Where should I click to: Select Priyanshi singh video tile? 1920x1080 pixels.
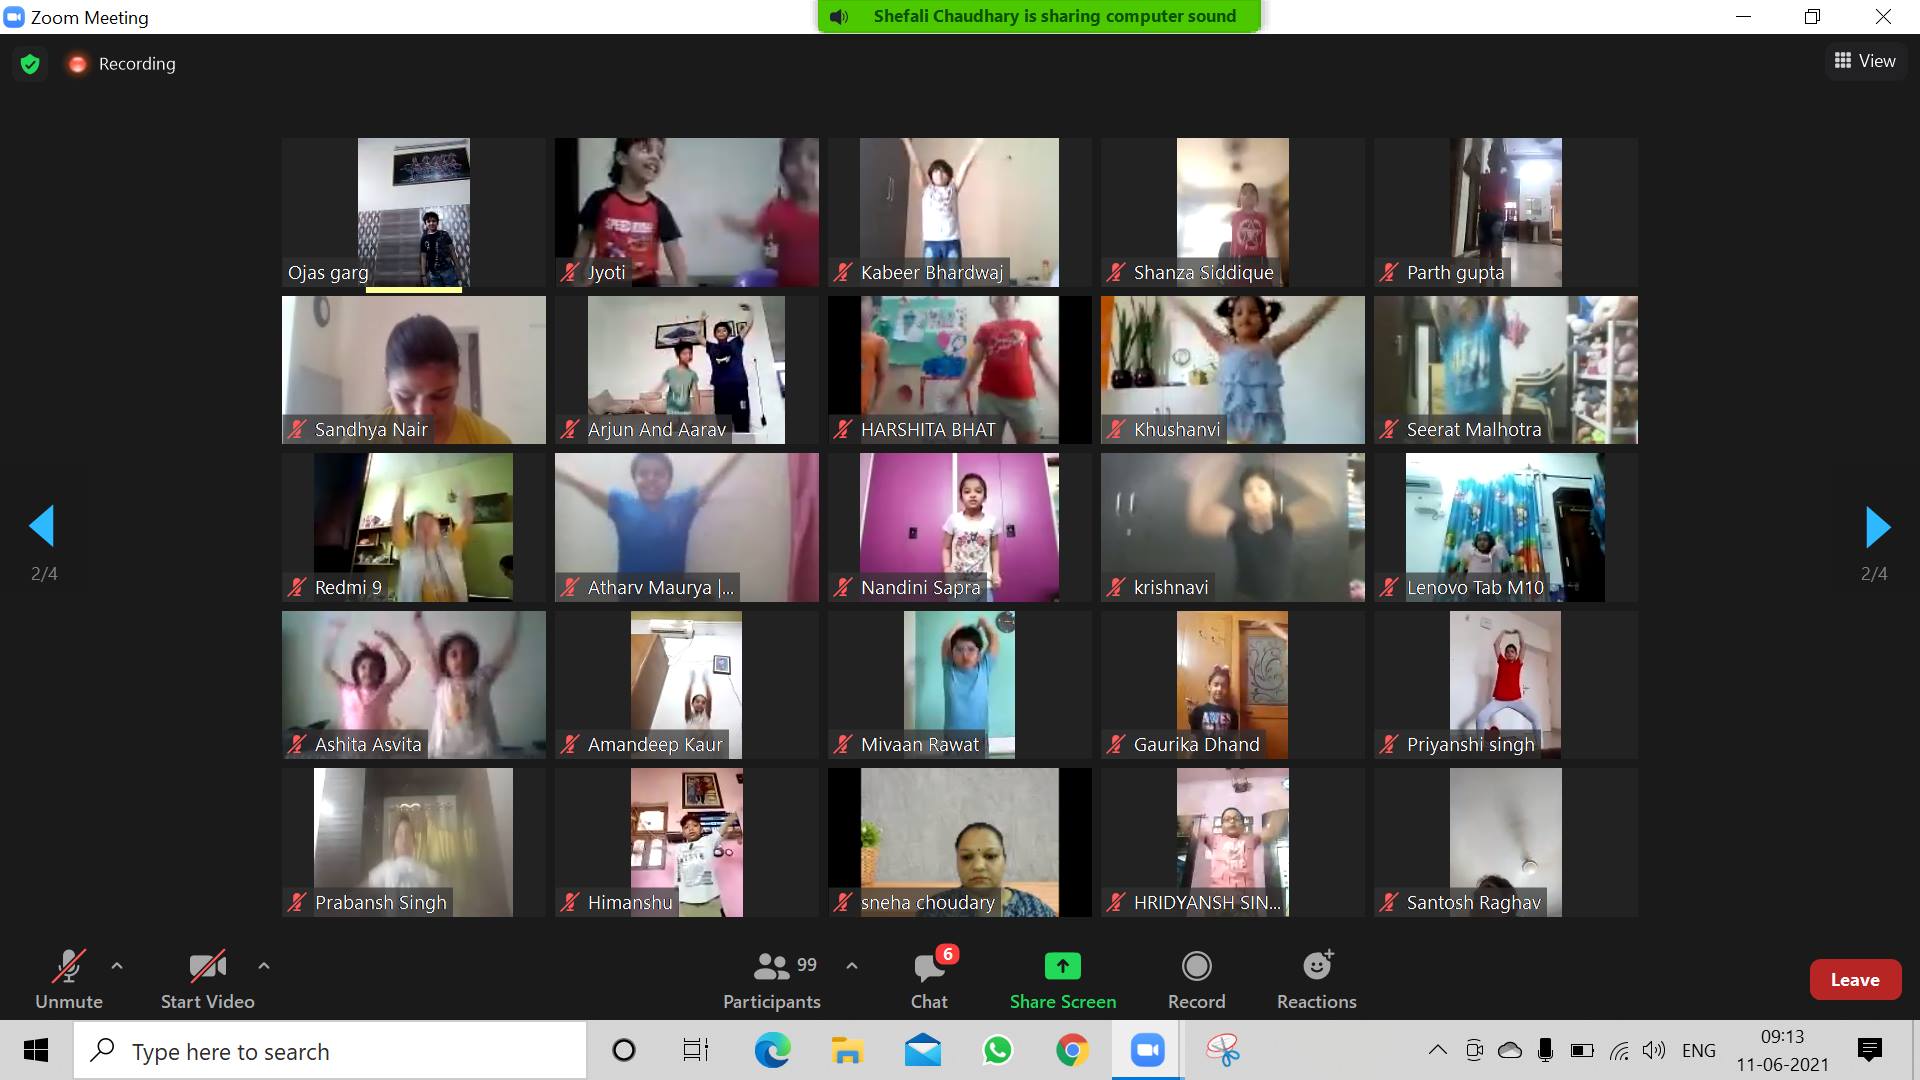tap(1506, 685)
